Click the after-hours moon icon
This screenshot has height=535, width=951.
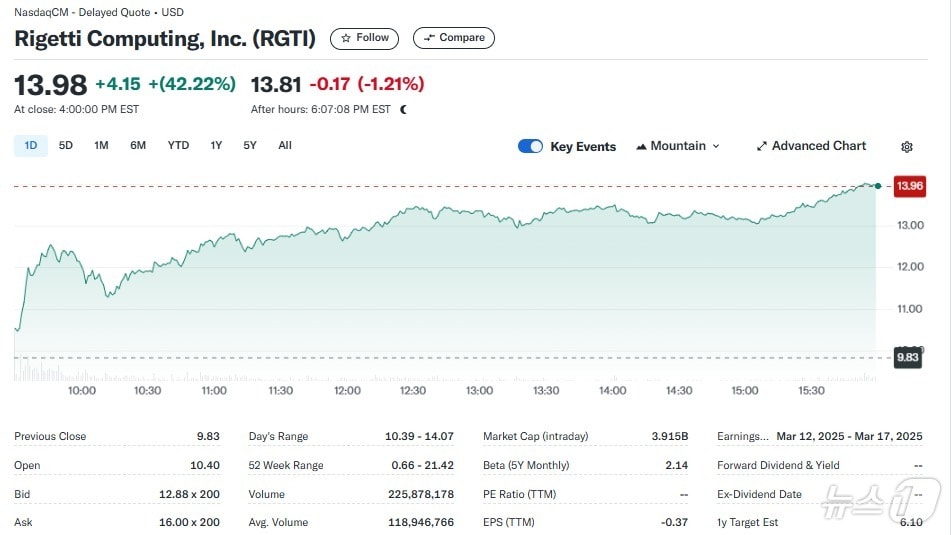(403, 110)
